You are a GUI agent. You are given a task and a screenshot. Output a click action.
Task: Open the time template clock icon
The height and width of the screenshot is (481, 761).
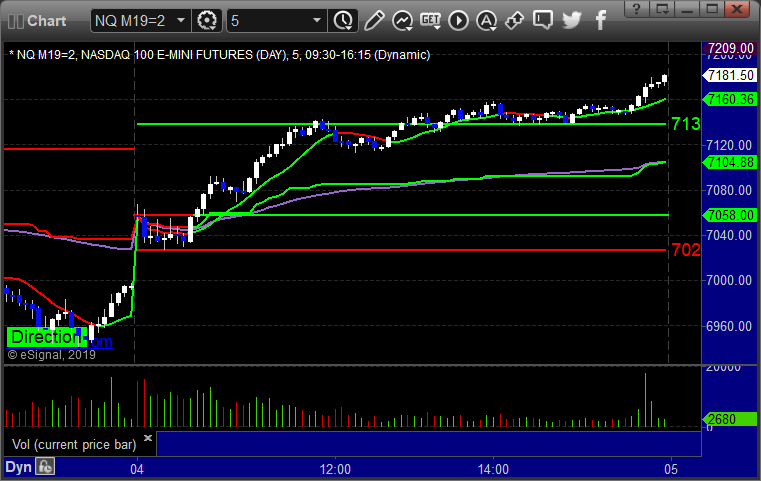click(343, 21)
